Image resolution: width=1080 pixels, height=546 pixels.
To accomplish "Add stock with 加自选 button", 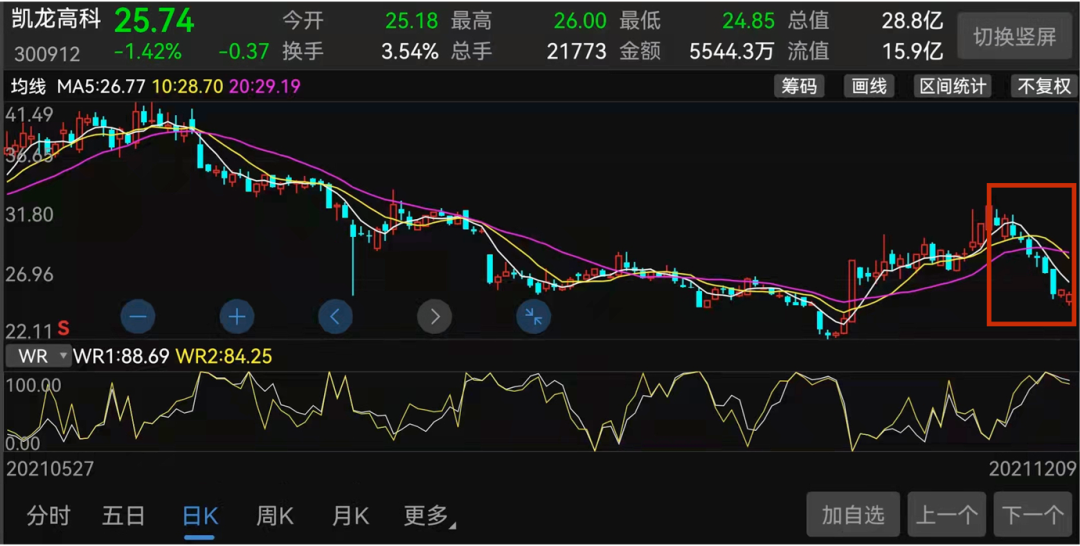I will pos(853,514).
